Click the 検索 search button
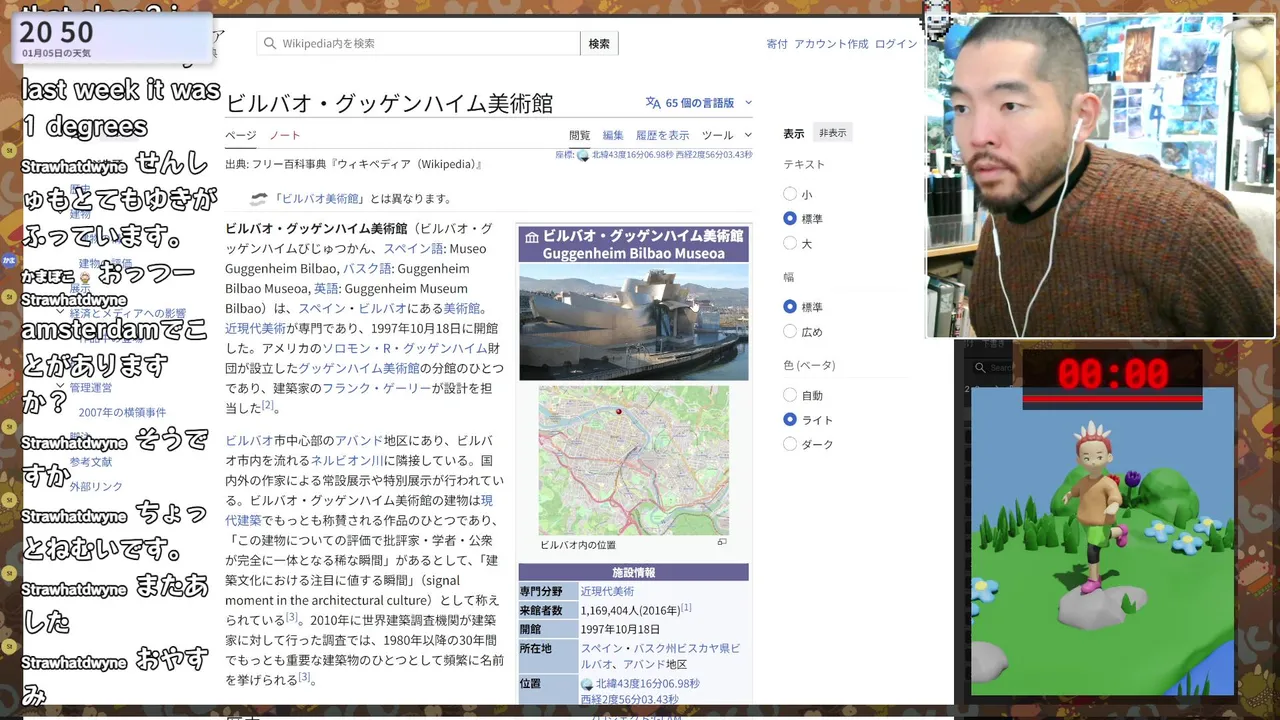 (599, 43)
